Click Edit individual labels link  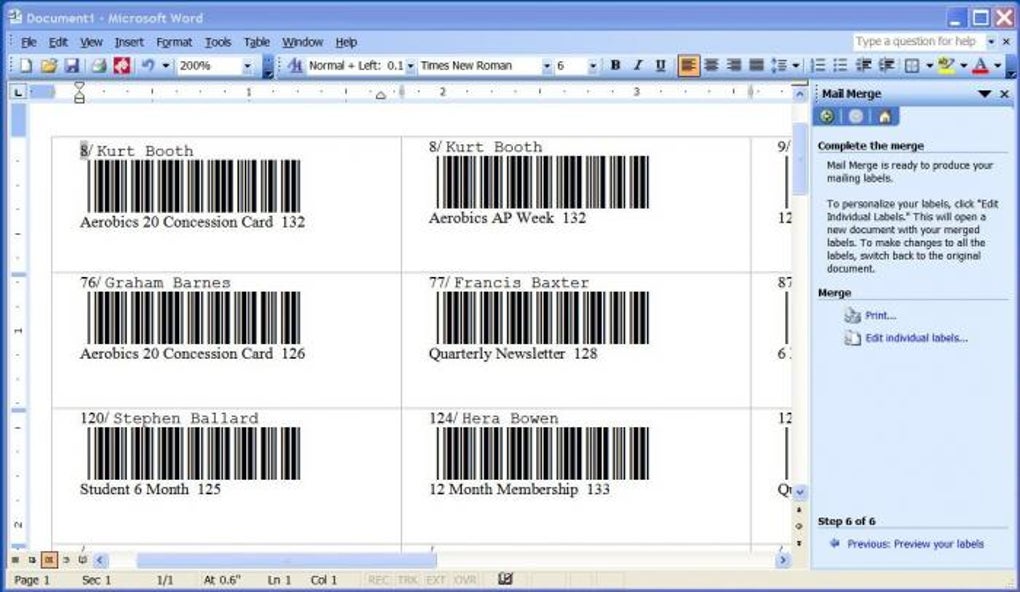pyautogui.click(x=916, y=338)
